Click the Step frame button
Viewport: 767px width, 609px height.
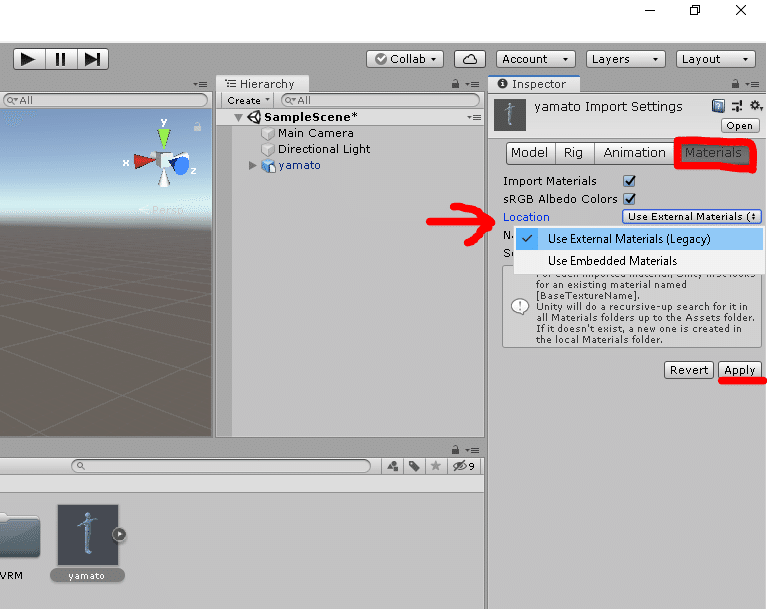[x=92, y=59]
